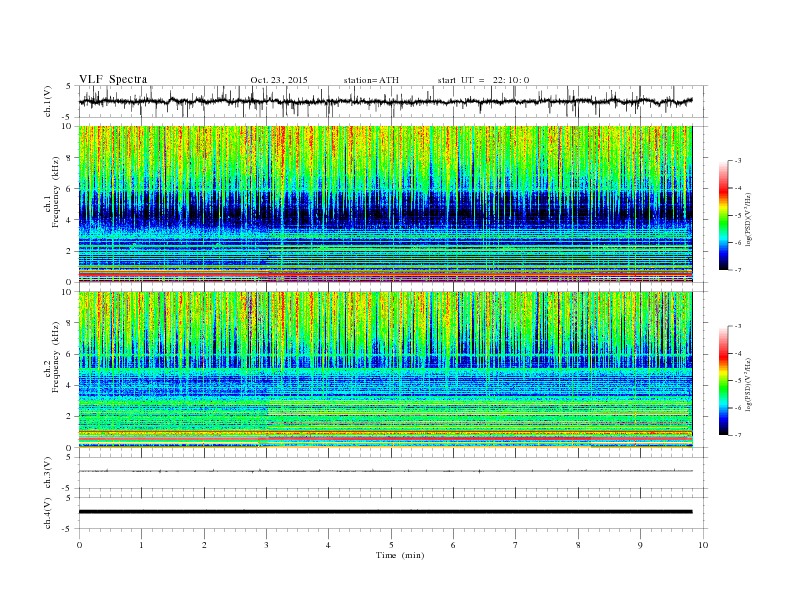Click the ch.2 spectrogram color scale bar
The width and height of the screenshot is (792, 612).
pos(723,380)
